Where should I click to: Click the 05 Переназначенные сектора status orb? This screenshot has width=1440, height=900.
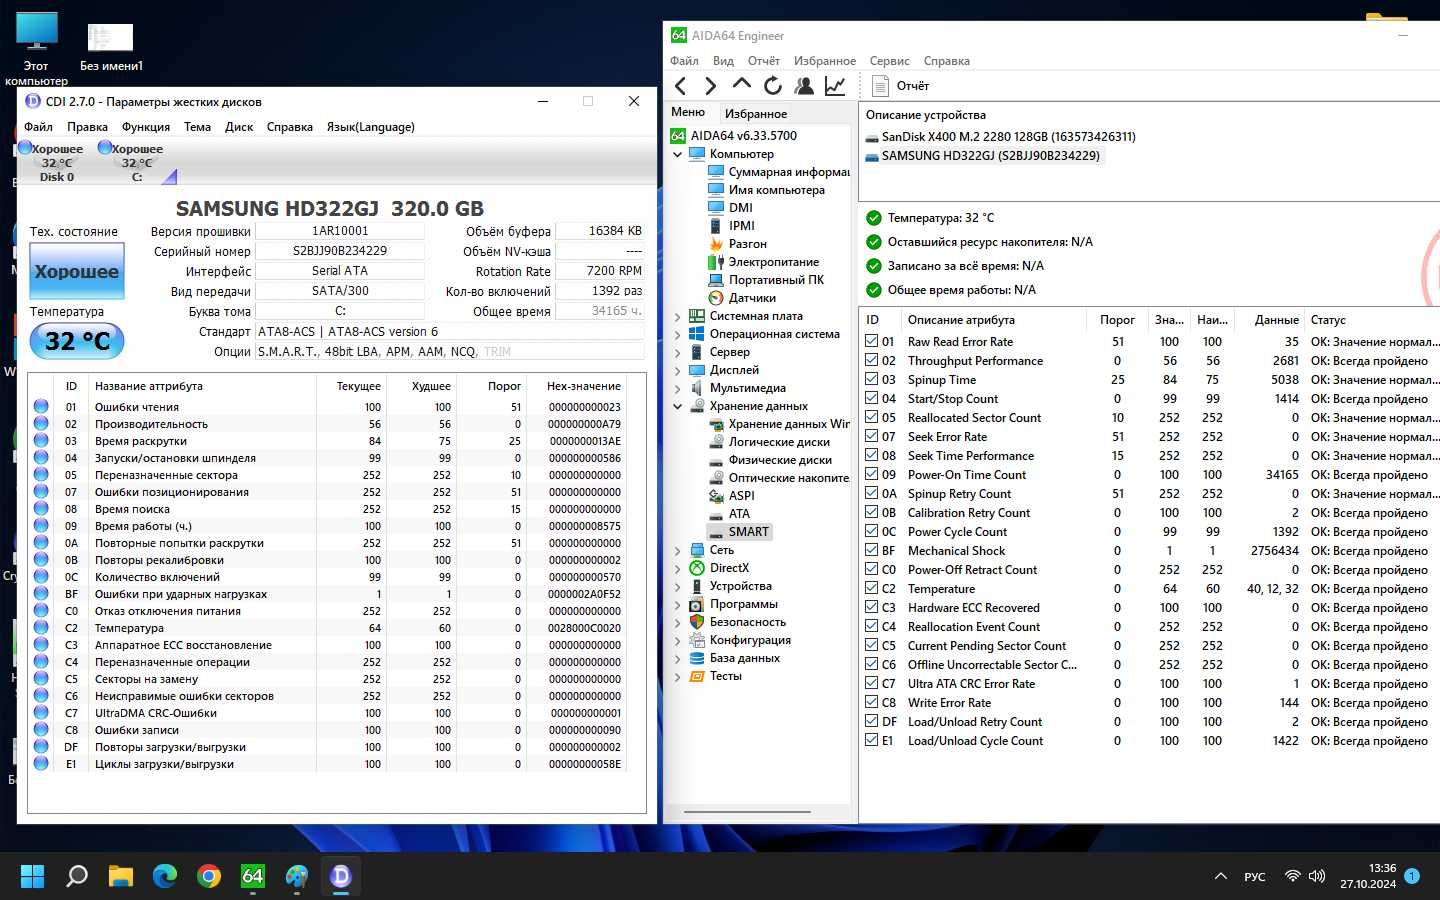click(x=41, y=475)
